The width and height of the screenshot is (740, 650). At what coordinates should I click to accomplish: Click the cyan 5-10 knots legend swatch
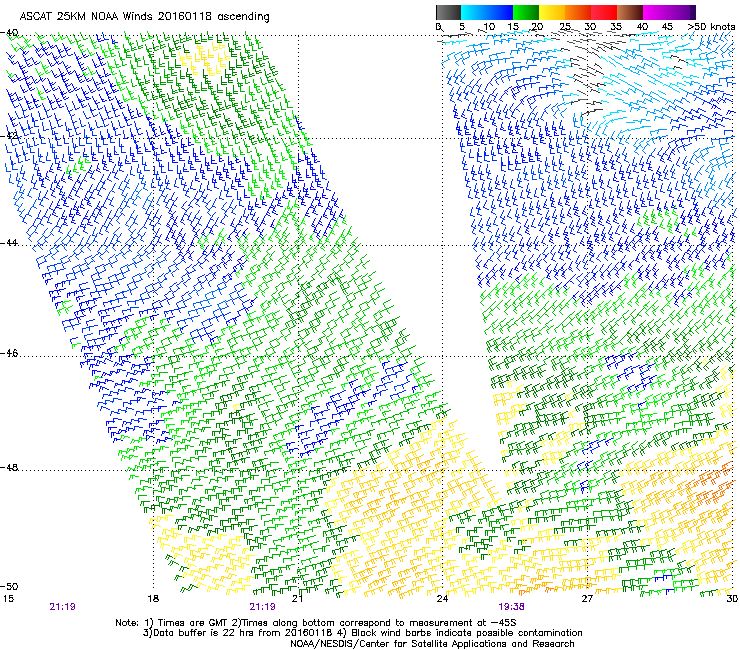[474, 12]
